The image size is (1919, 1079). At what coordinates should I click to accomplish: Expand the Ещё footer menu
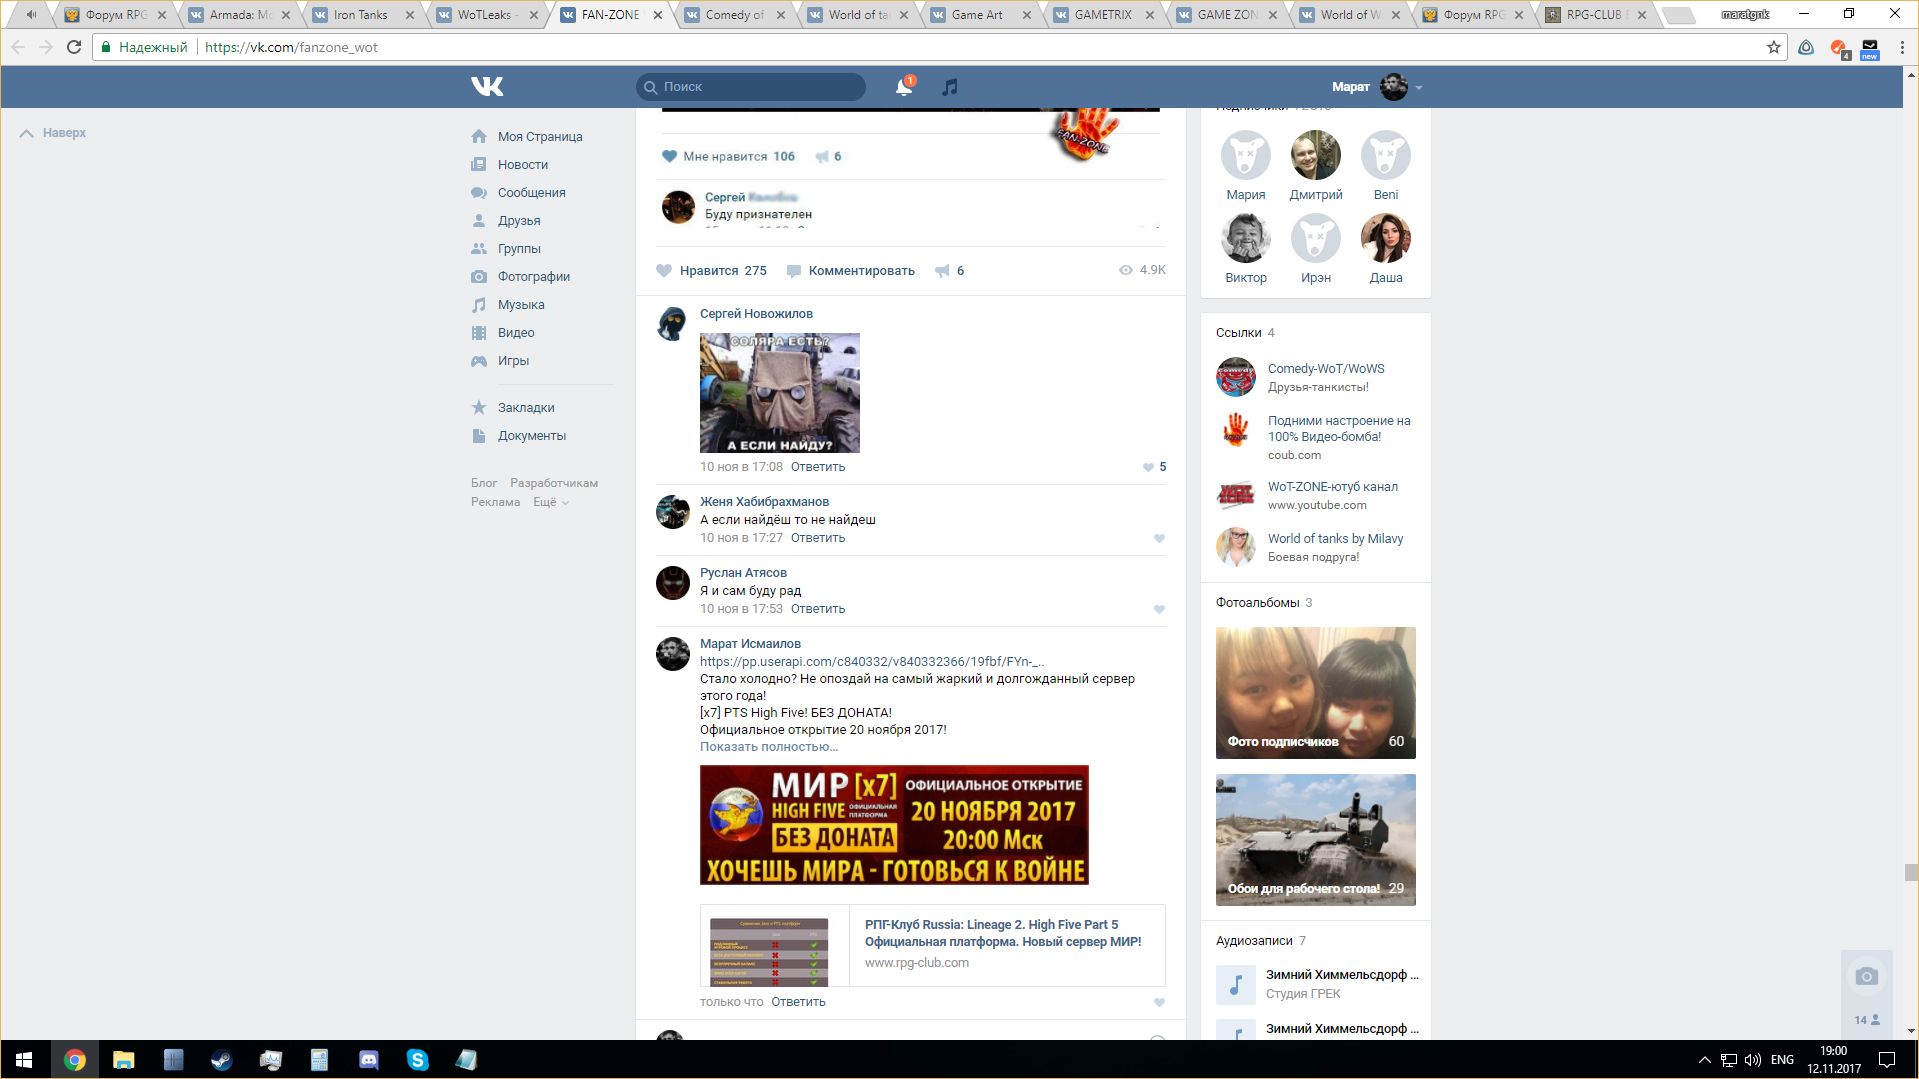click(550, 502)
